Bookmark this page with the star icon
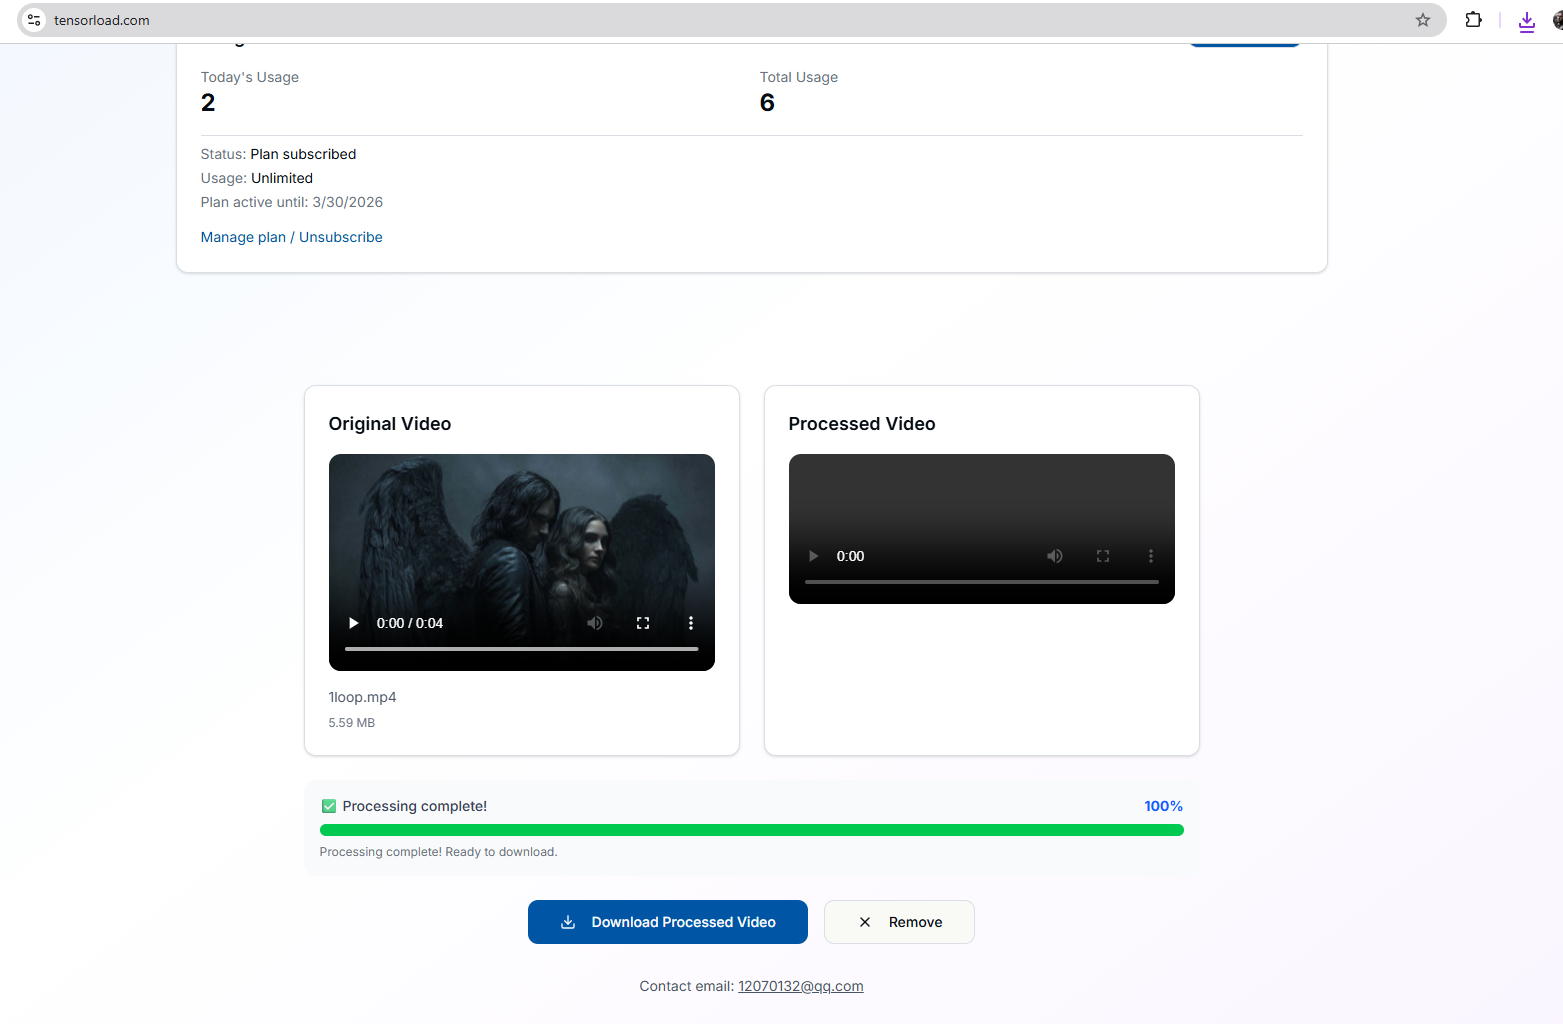The height and width of the screenshot is (1024, 1563). [1423, 20]
